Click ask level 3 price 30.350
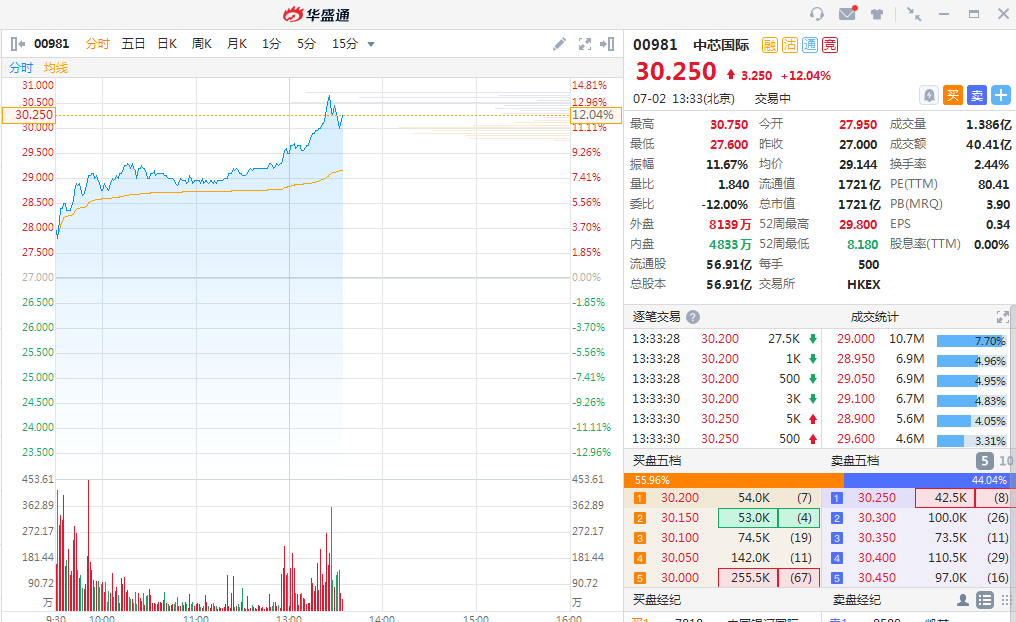 (x=877, y=538)
